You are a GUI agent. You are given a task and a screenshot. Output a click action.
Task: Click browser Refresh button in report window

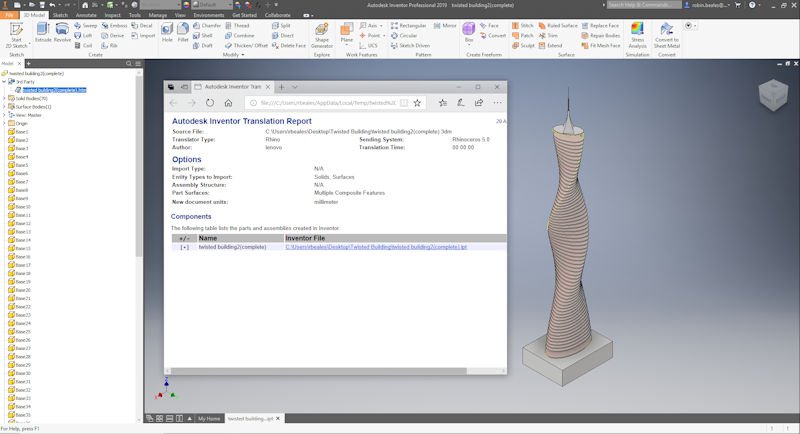tap(210, 103)
